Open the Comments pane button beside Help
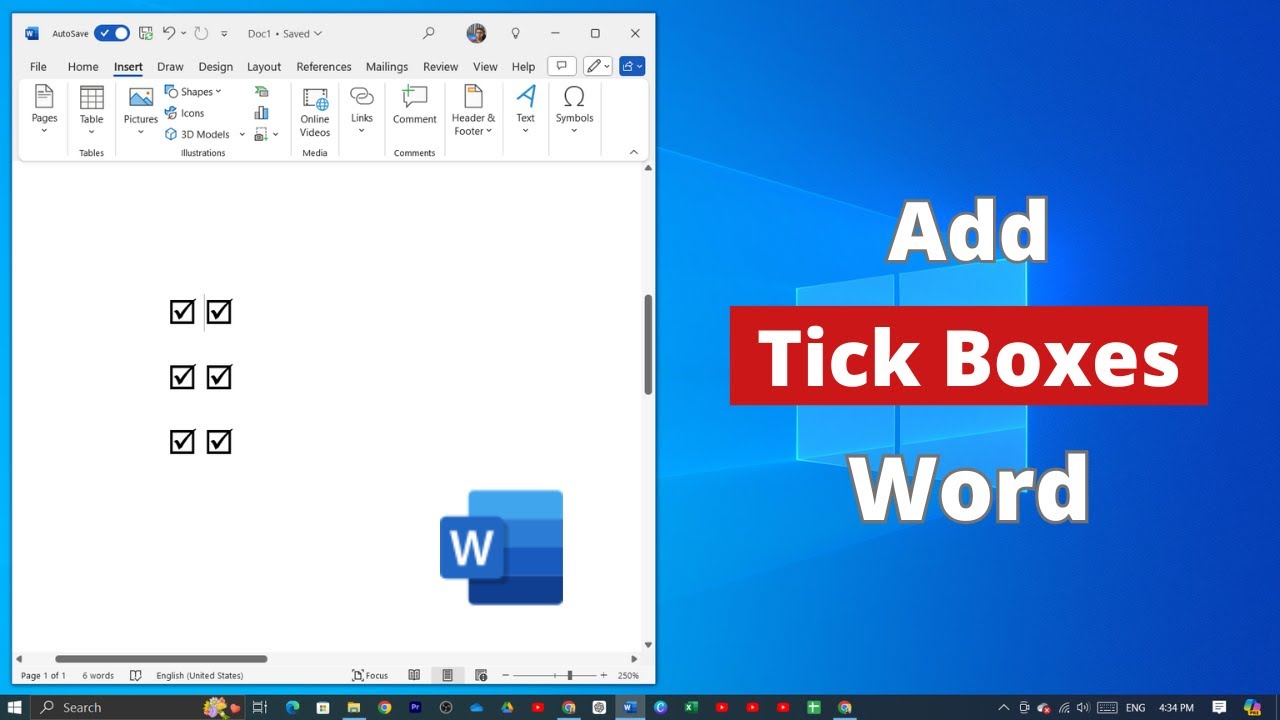1280x720 pixels. 562,66
